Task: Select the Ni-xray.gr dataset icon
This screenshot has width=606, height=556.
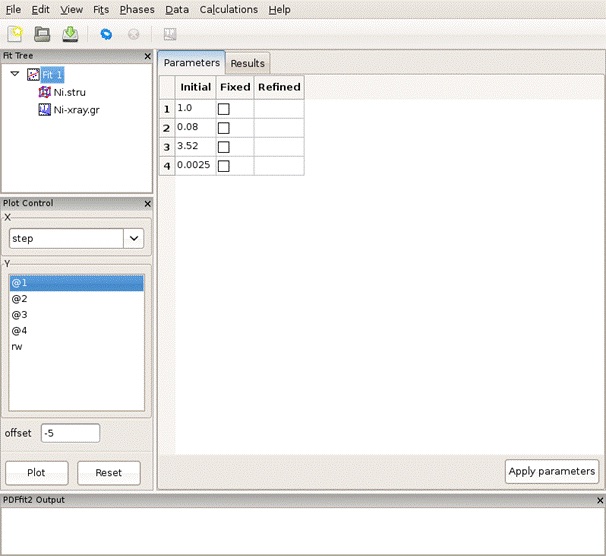Action: (44, 109)
